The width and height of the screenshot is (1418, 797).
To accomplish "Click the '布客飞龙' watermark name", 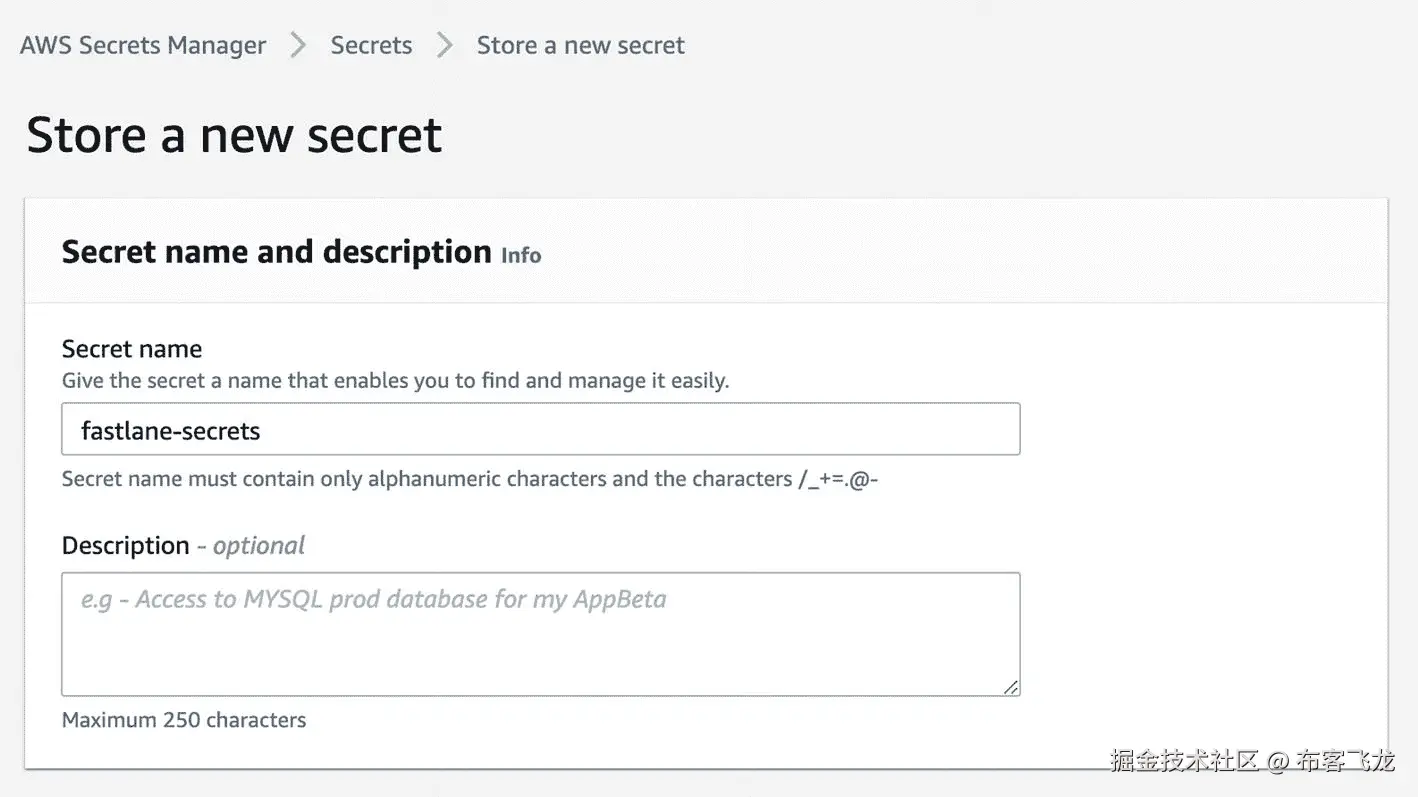I will click(1345, 761).
